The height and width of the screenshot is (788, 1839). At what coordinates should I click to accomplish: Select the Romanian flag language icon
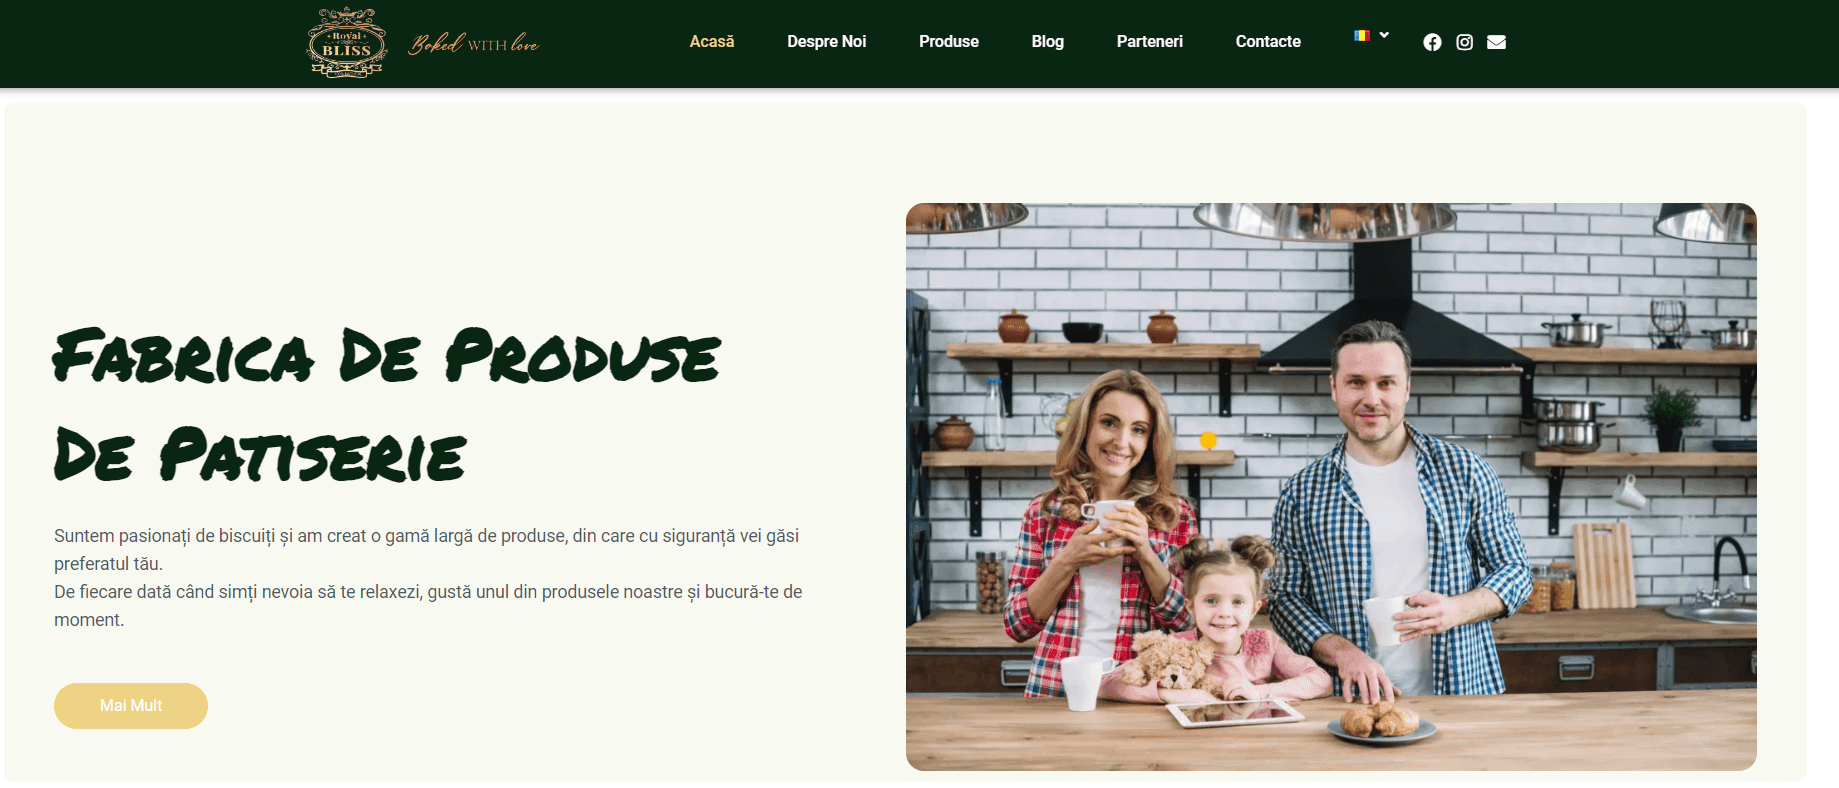(x=1361, y=35)
